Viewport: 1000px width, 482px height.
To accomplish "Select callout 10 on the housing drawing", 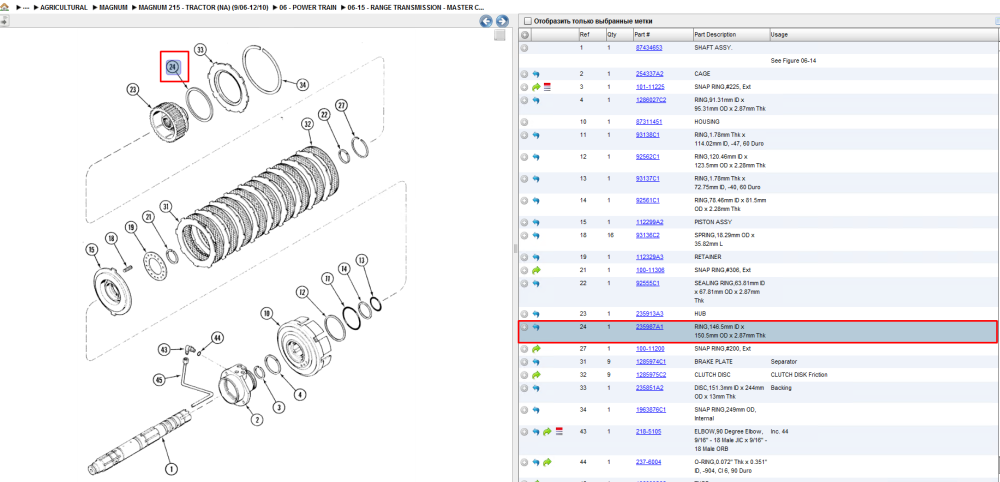I will (x=267, y=313).
